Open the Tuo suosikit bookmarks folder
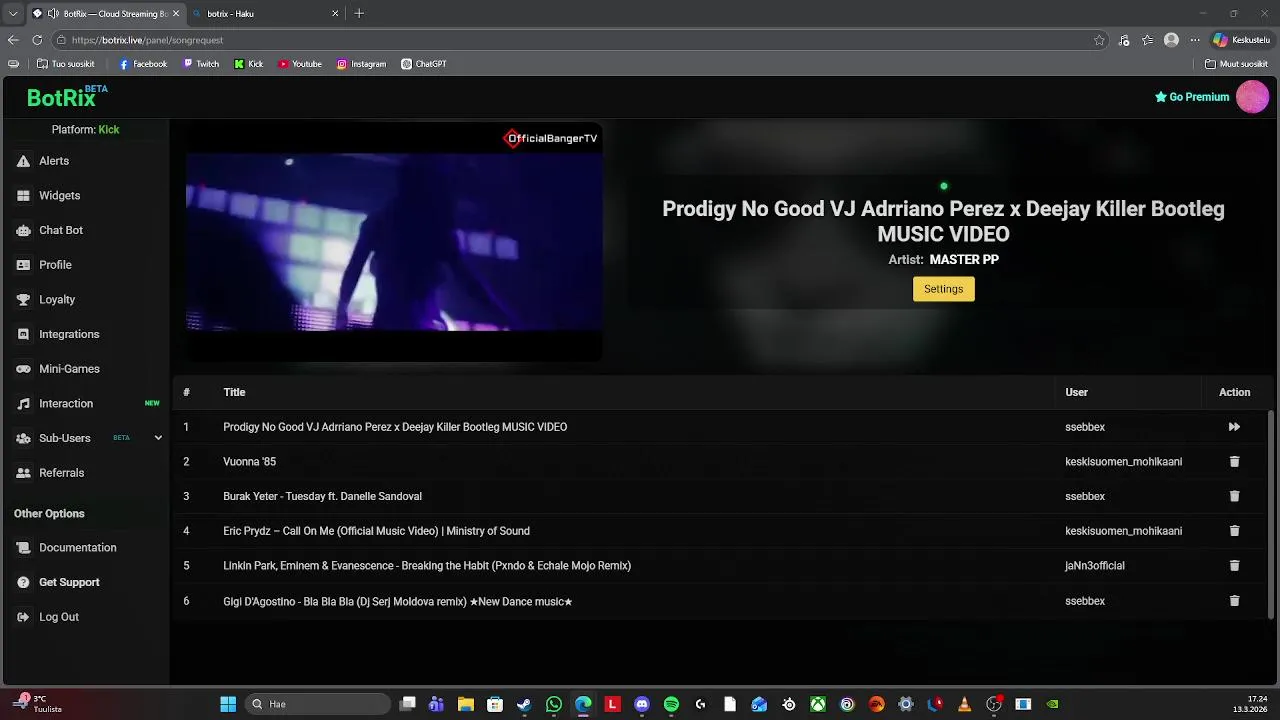 click(66, 64)
